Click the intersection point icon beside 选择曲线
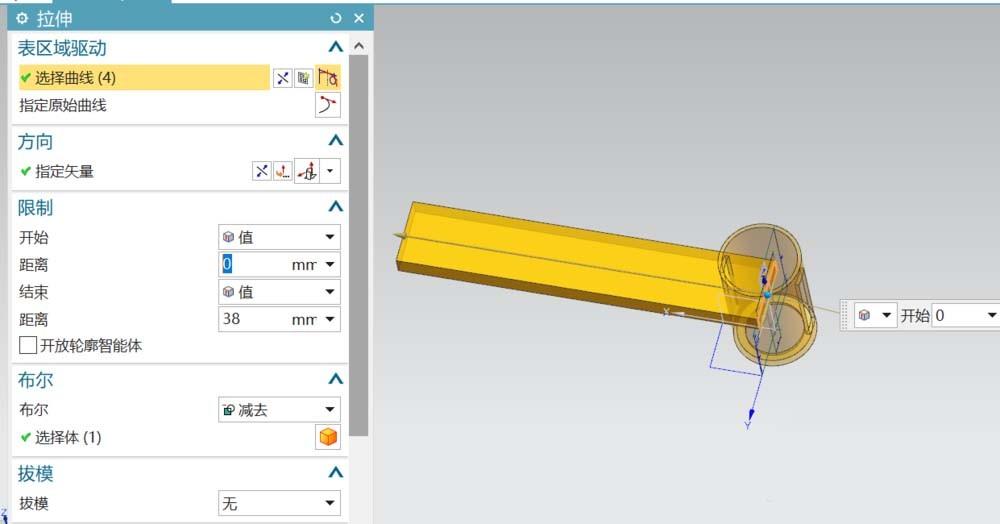The height and width of the screenshot is (524, 1000). coord(283,78)
